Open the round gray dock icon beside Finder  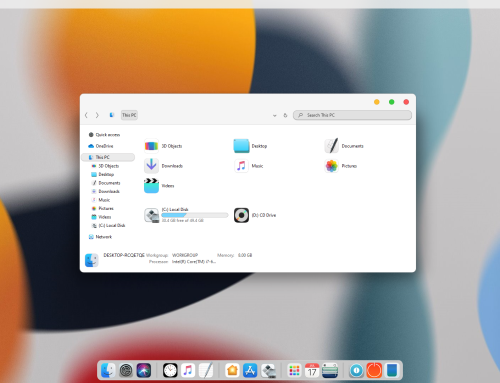pos(126,370)
